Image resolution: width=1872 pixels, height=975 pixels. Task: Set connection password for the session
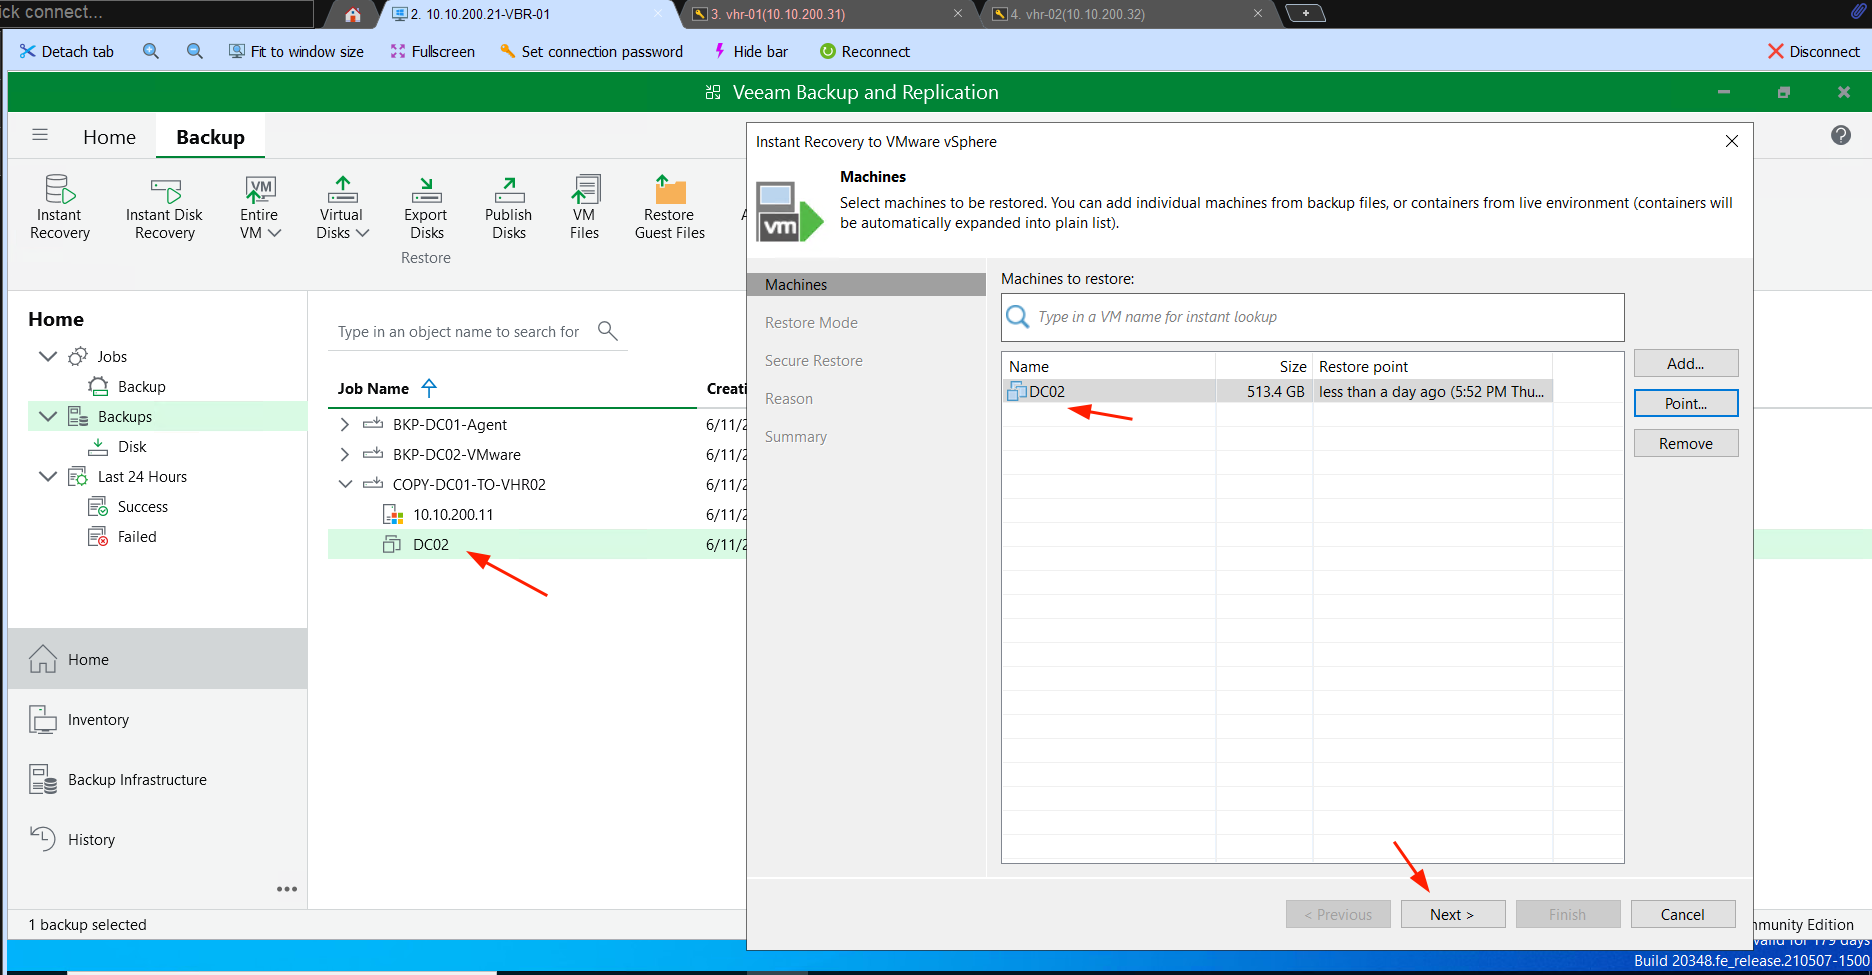[591, 51]
